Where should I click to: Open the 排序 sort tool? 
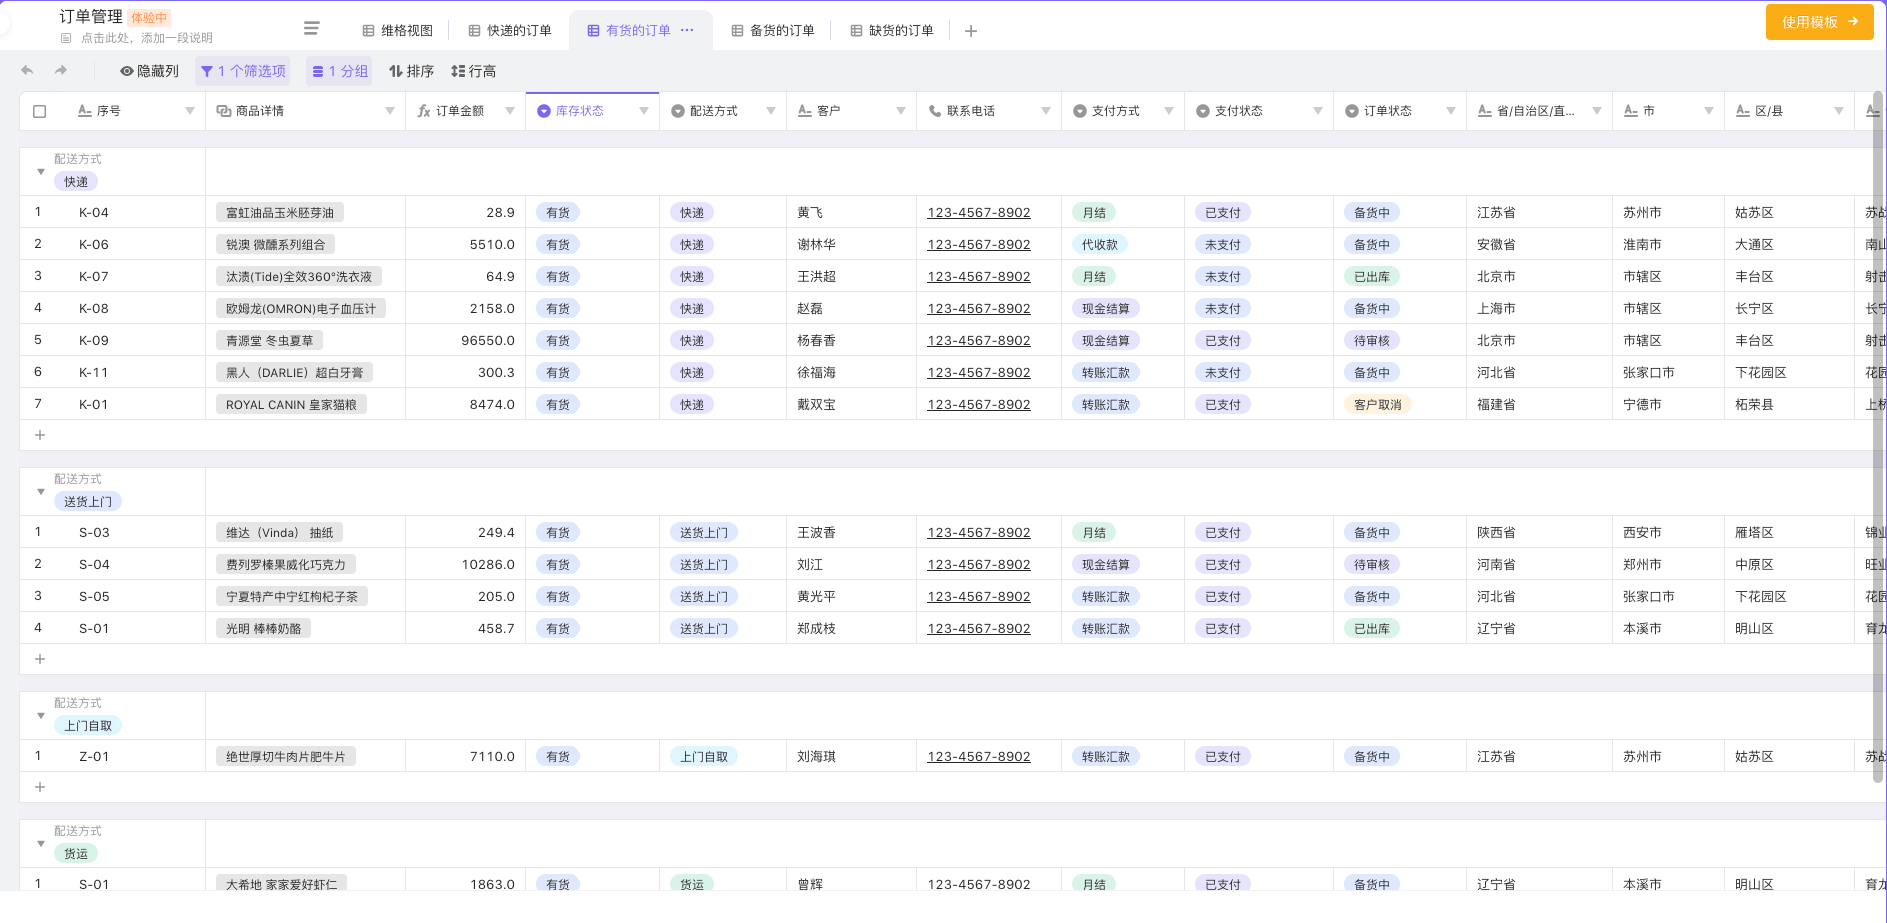point(411,71)
